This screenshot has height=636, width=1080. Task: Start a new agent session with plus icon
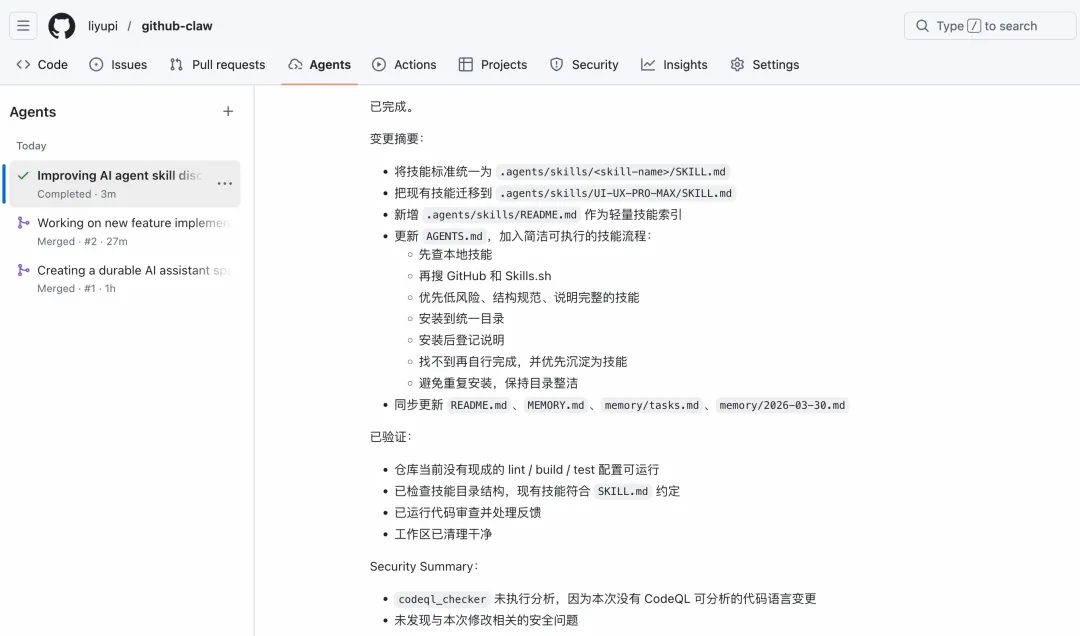[x=228, y=112]
